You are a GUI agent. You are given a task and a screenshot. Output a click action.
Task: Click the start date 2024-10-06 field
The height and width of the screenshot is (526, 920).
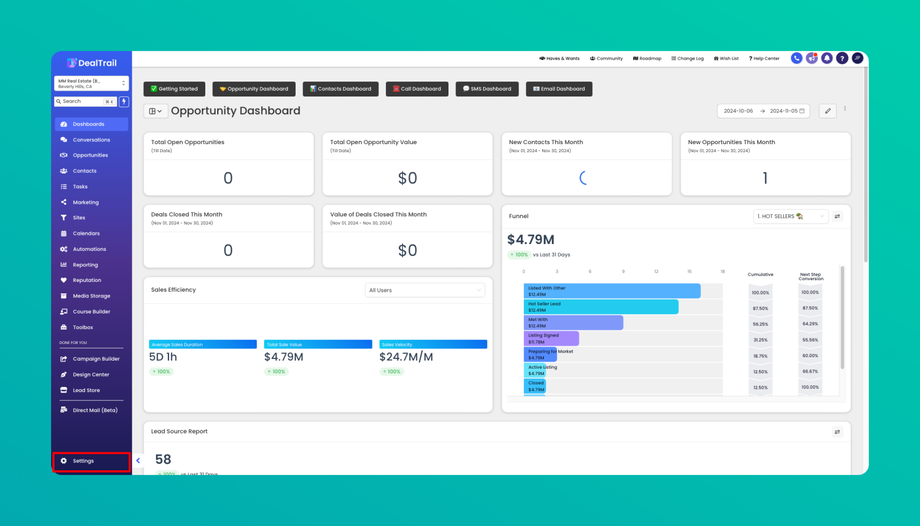pos(738,111)
